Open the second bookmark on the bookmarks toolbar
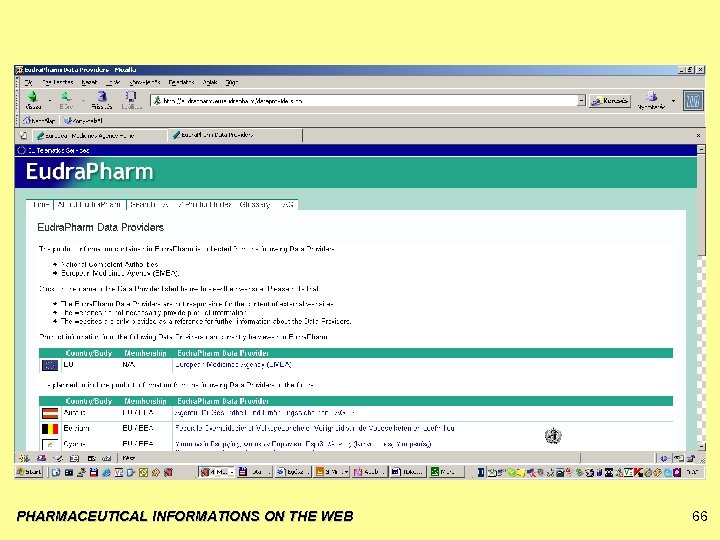 84,121
